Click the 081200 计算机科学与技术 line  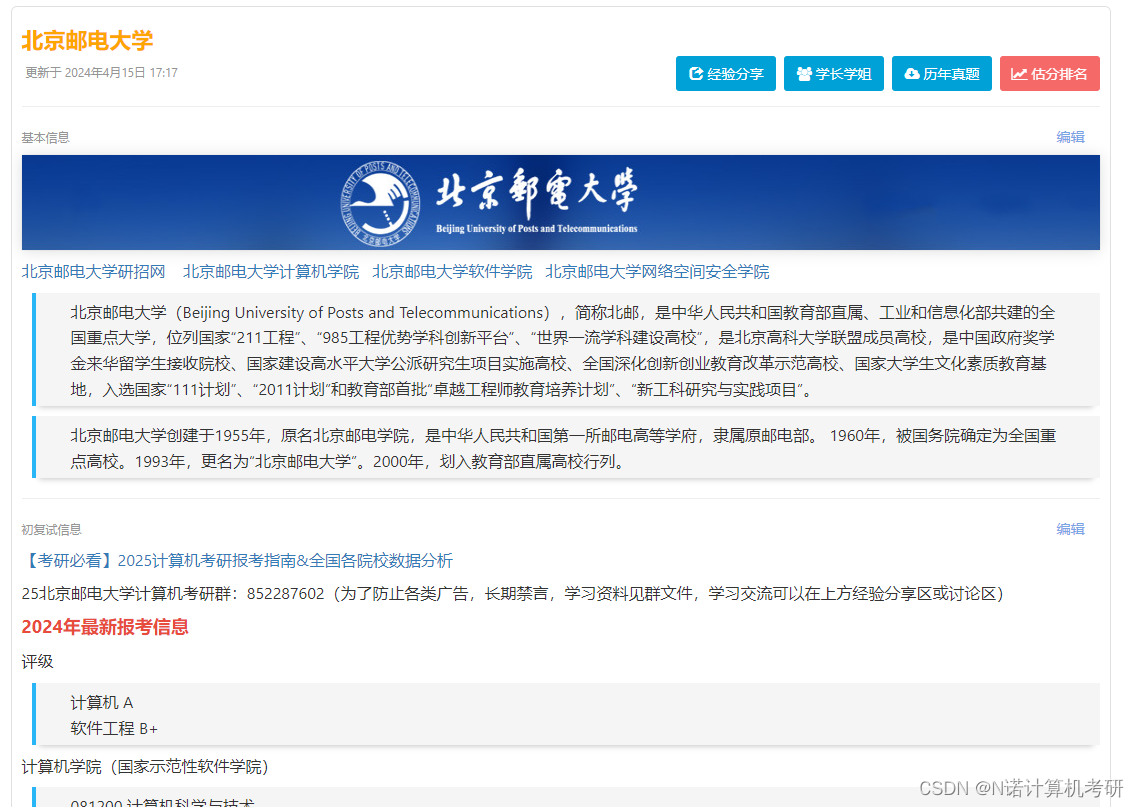[163, 801]
